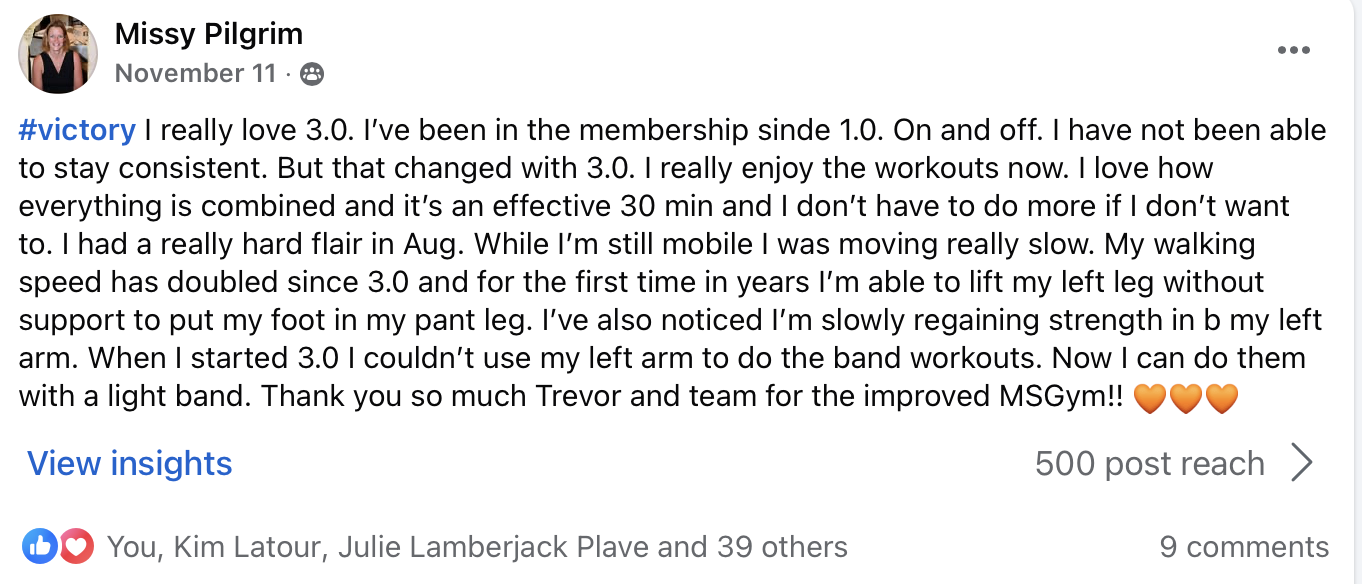The image size is (1362, 584).
Task: Click the red Love heart reaction icon
Action: [76, 545]
